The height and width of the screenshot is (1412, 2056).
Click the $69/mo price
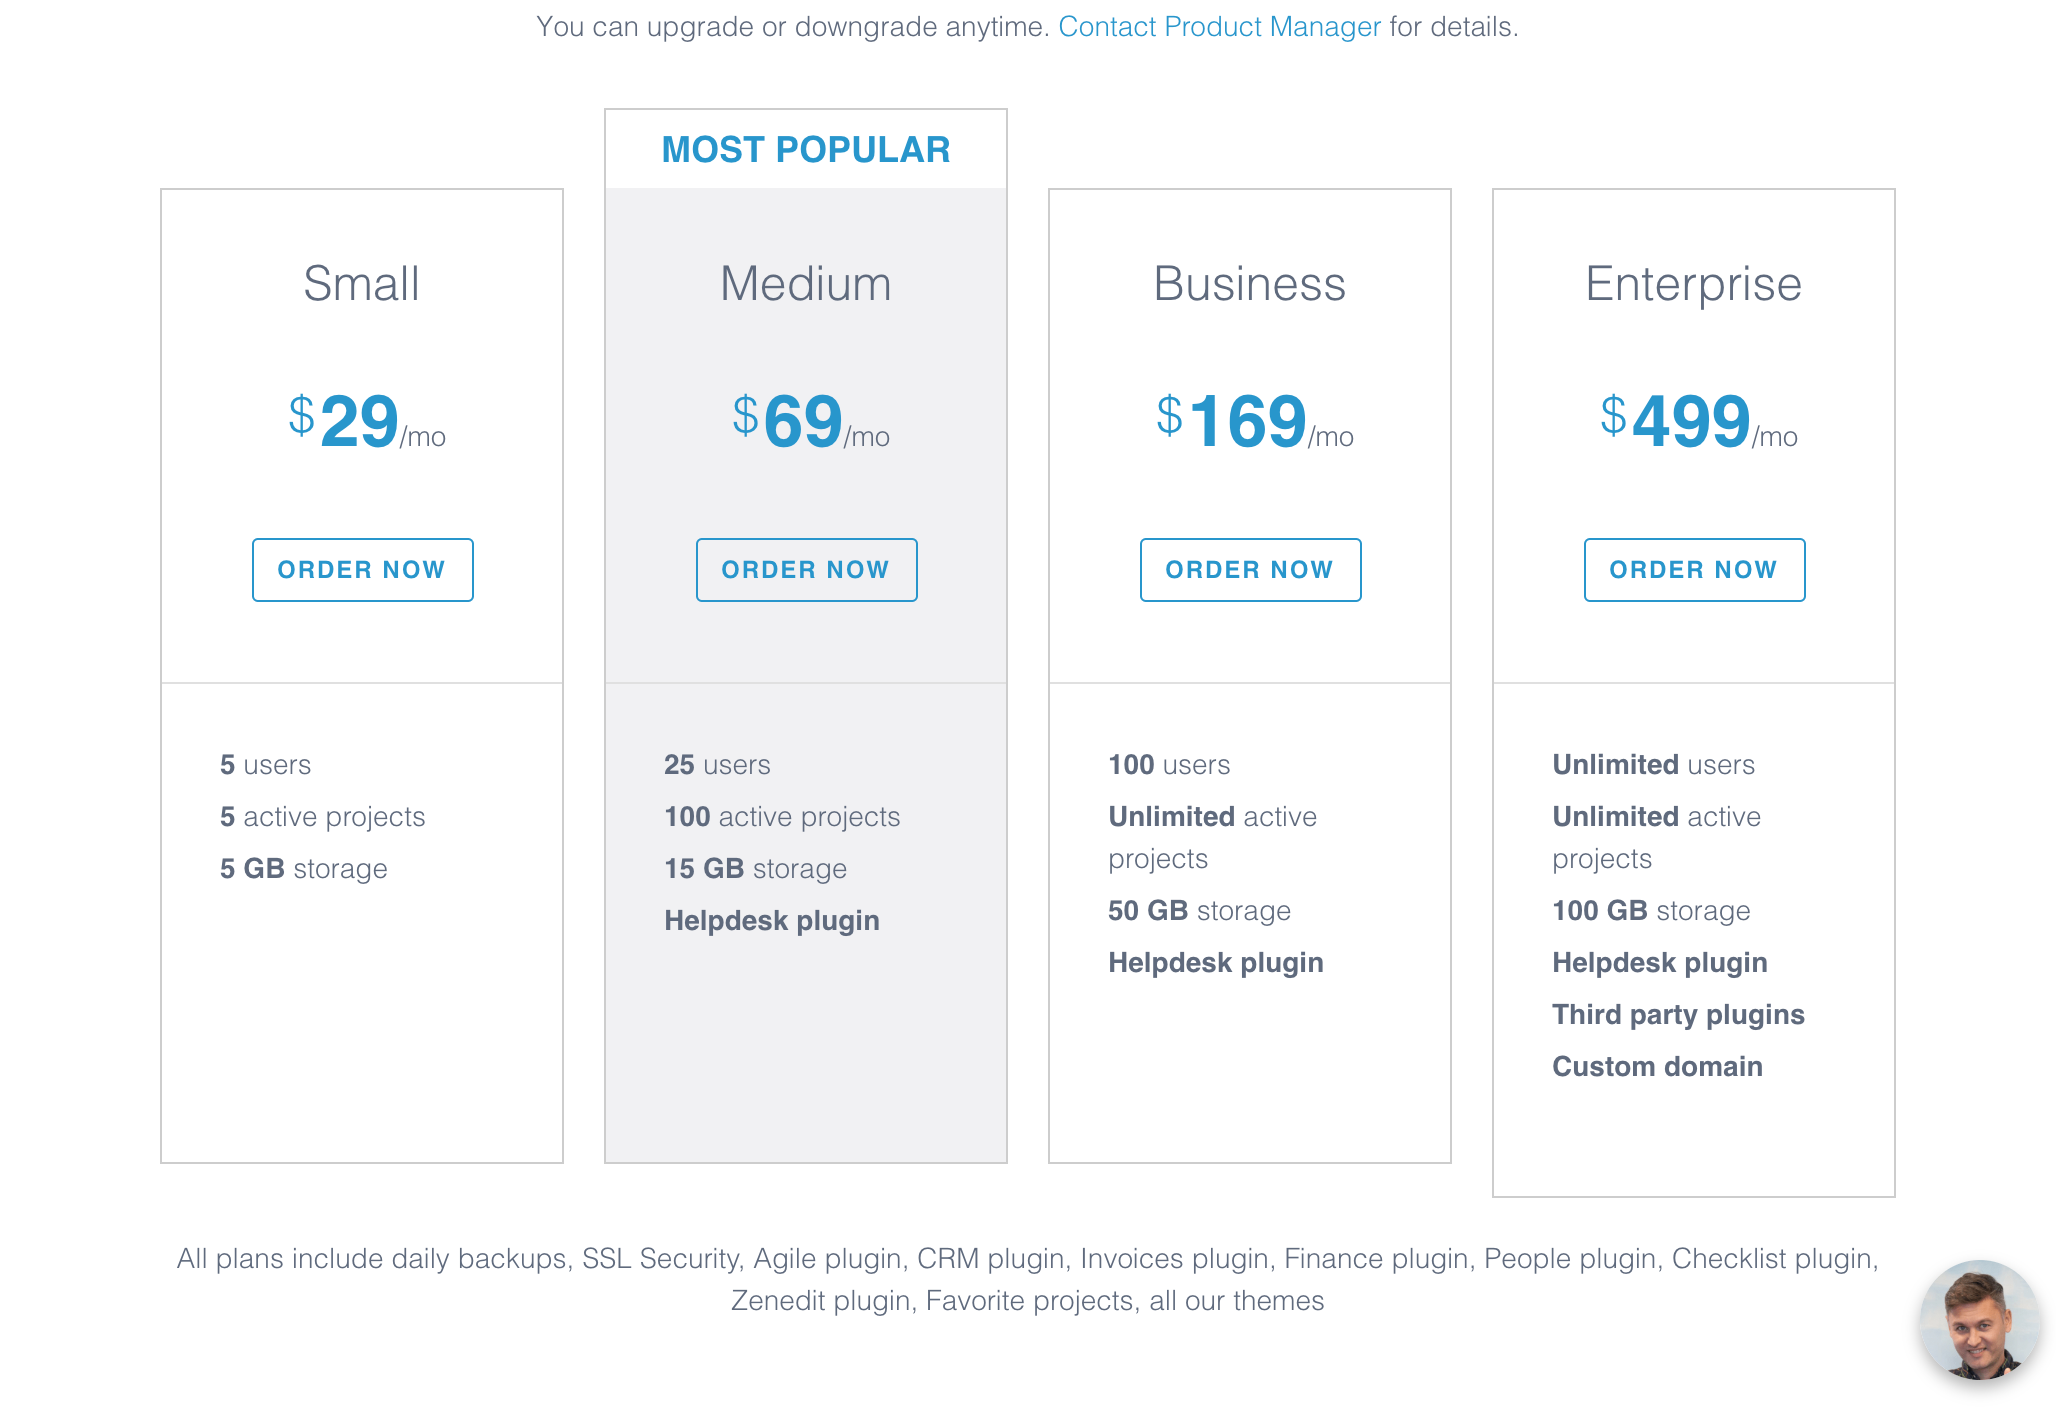[809, 422]
